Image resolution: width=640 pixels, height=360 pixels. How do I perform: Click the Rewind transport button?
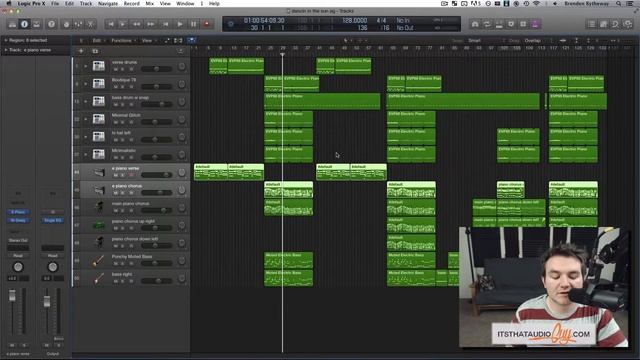click(x=137, y=24)
